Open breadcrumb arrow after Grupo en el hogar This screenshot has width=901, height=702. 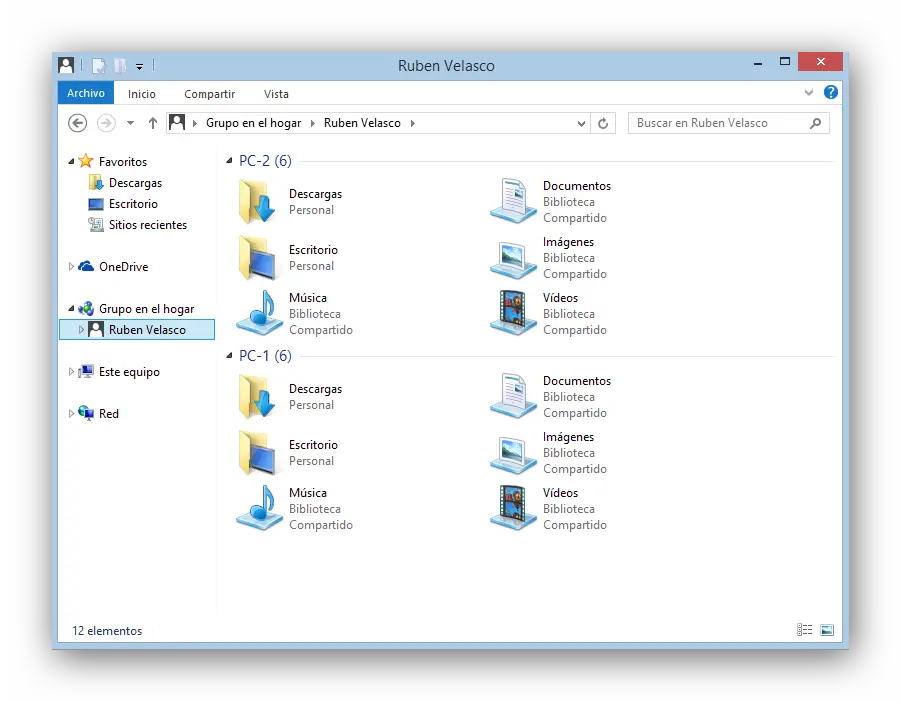[313, 124]
